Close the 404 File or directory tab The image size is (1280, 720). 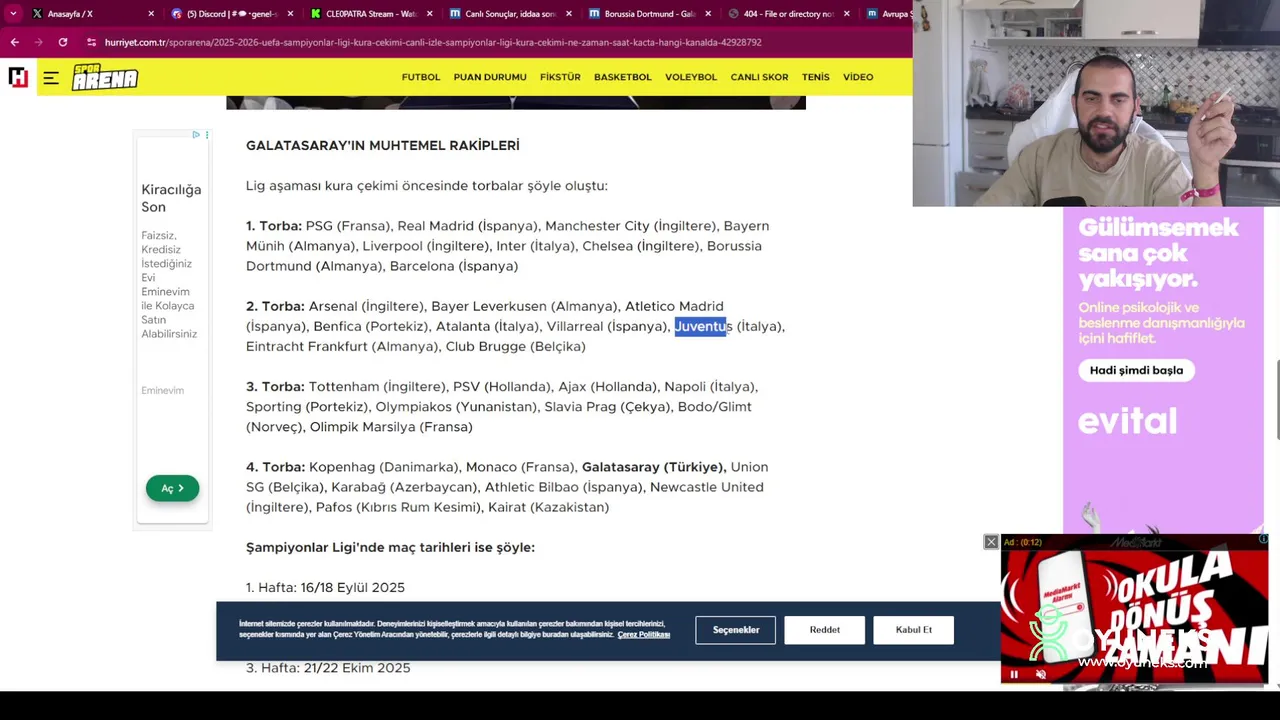846,14
